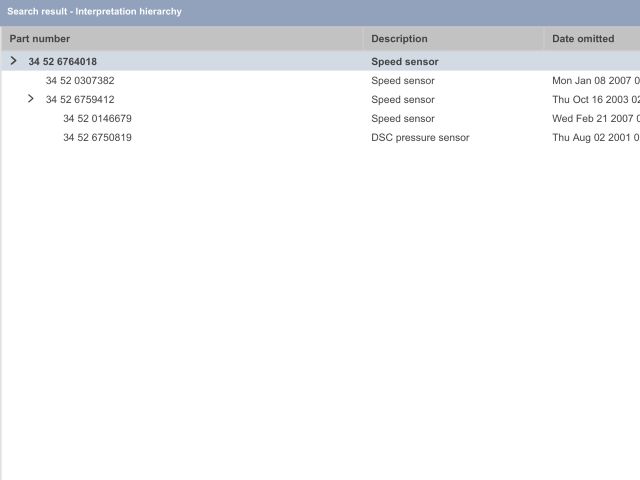Click Speed sensor description for 34 52 0146679

pyautogui.click(x=403, y=119)
